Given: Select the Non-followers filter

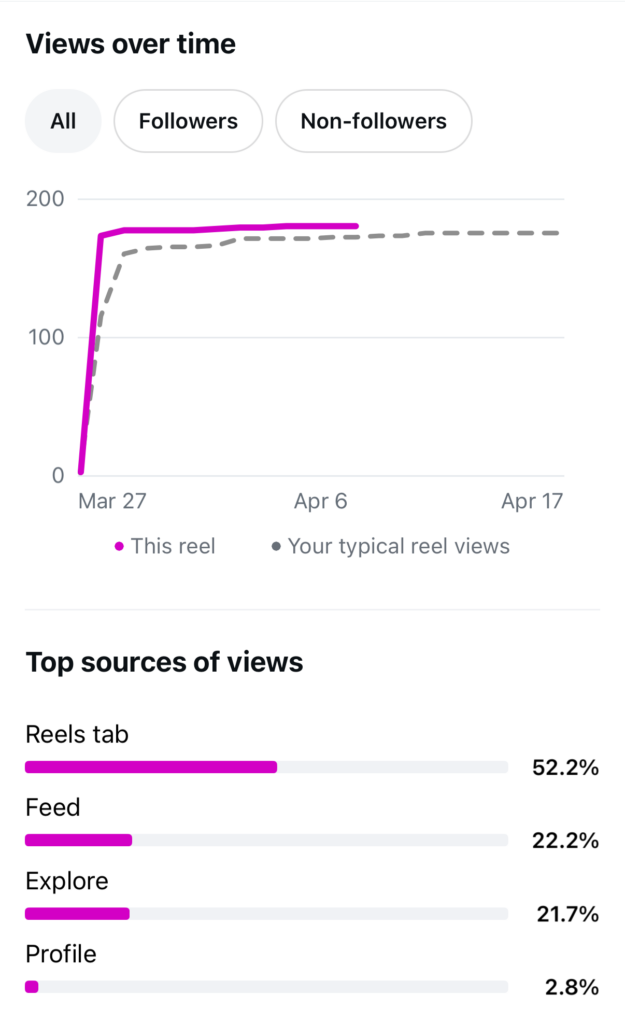Looking at the screenshot, I should (x=373, y=120).
